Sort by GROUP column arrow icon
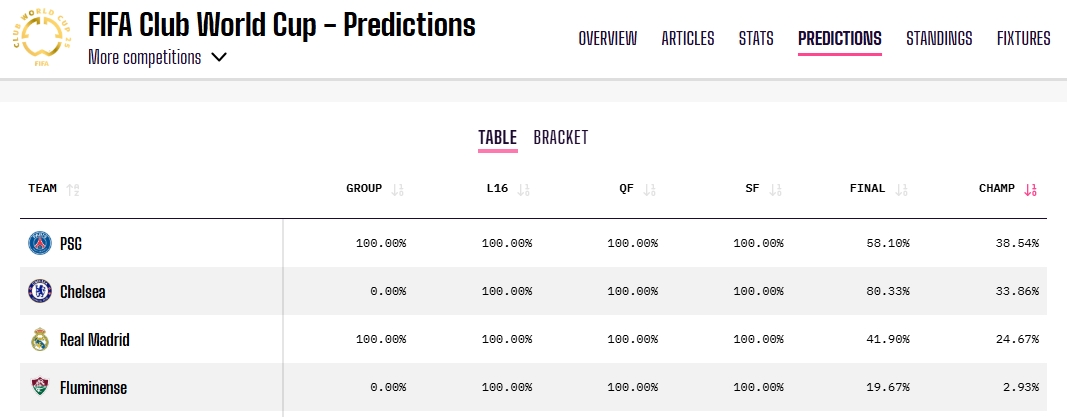1067x417 pixels. [398, 189]
